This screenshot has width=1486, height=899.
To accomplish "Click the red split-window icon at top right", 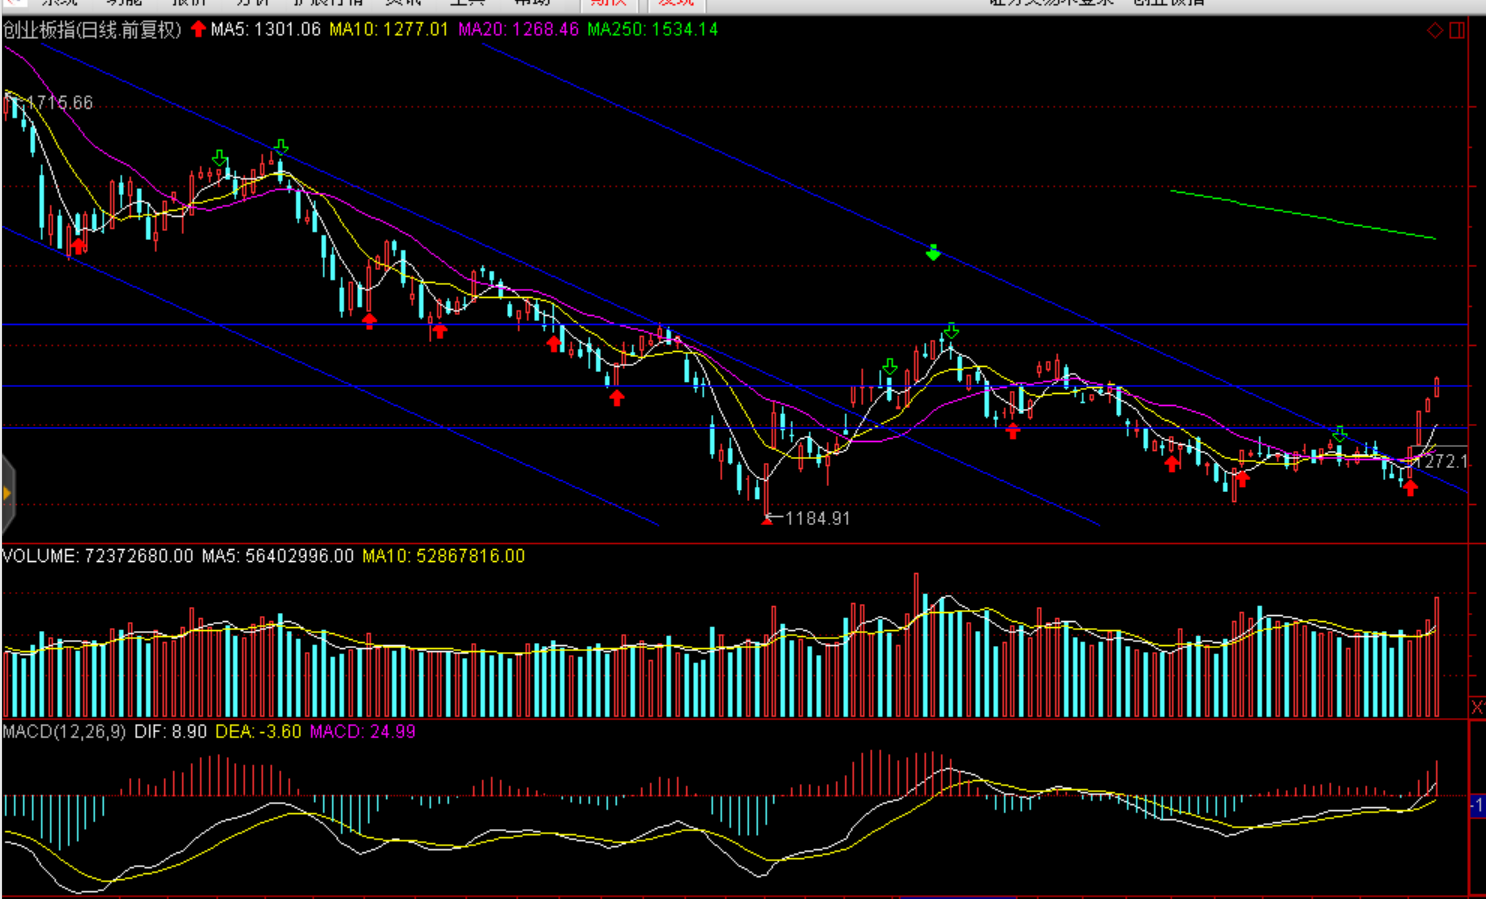I will pyautogui.click(x=1457, y=31).
